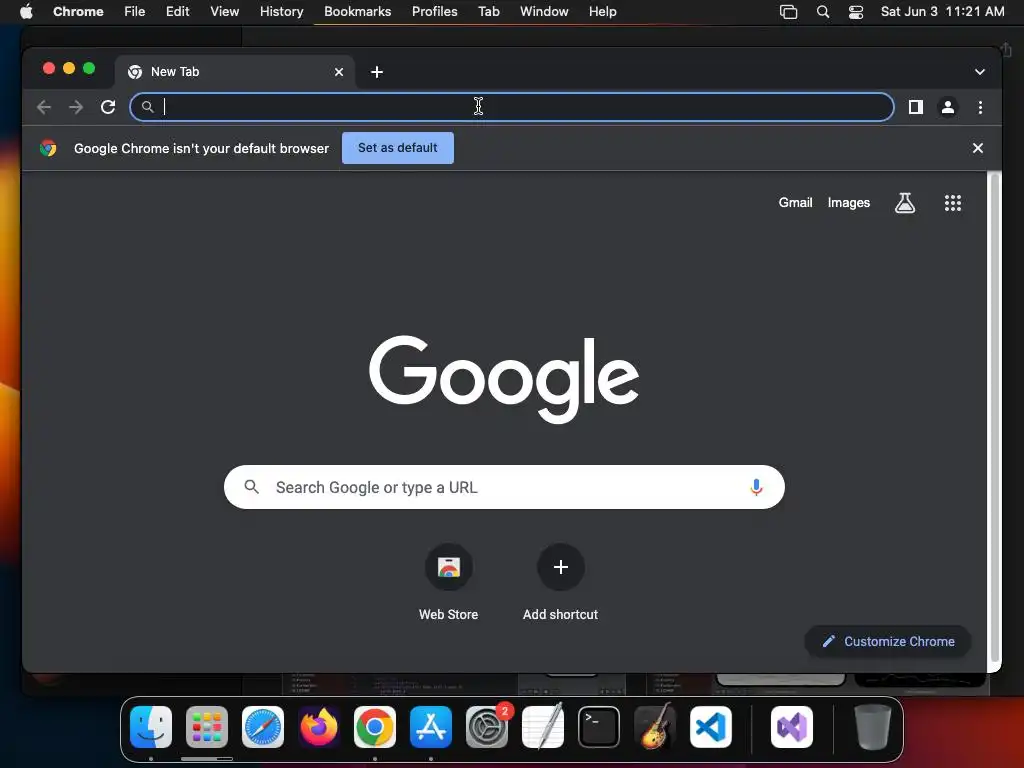
Task: Click the Stage Manager menu bar icon
Action: click(x=789, y=12)
